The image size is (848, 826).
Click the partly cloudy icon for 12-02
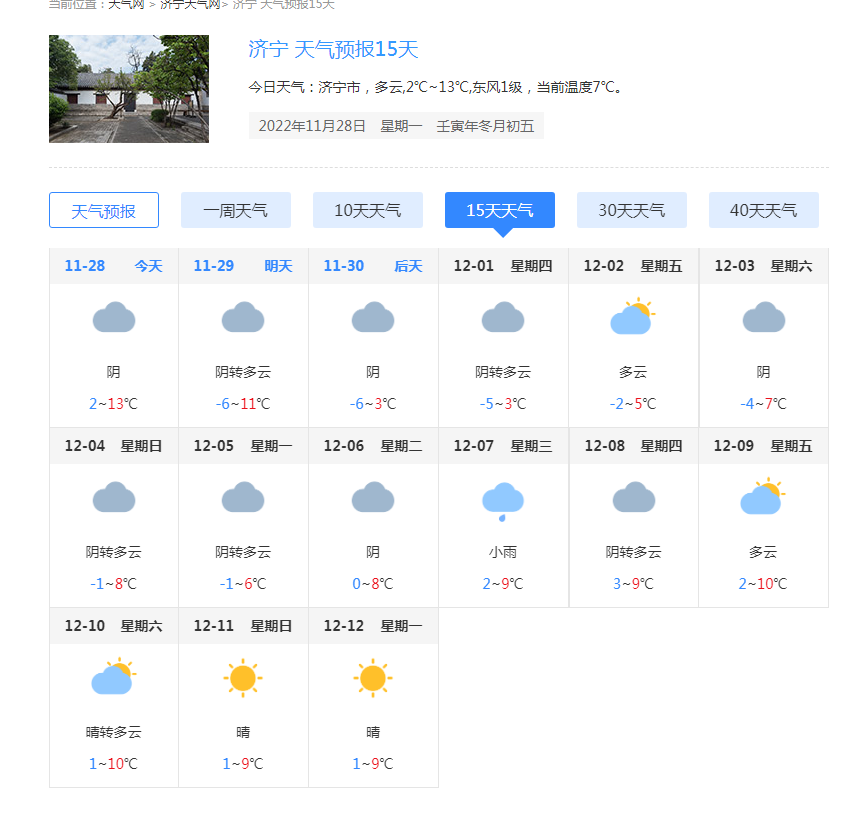pyautogui.click(x=632, y=316)
